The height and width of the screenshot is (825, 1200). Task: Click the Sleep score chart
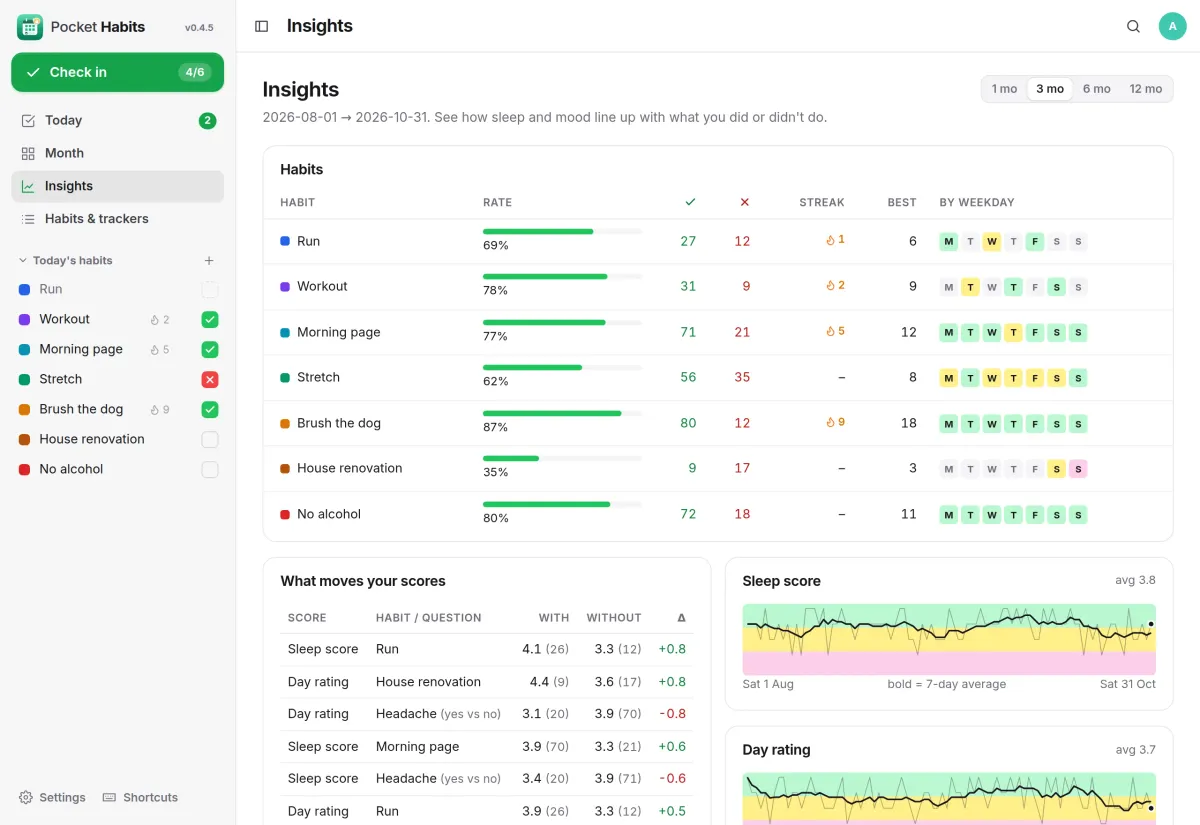point(949,639)
